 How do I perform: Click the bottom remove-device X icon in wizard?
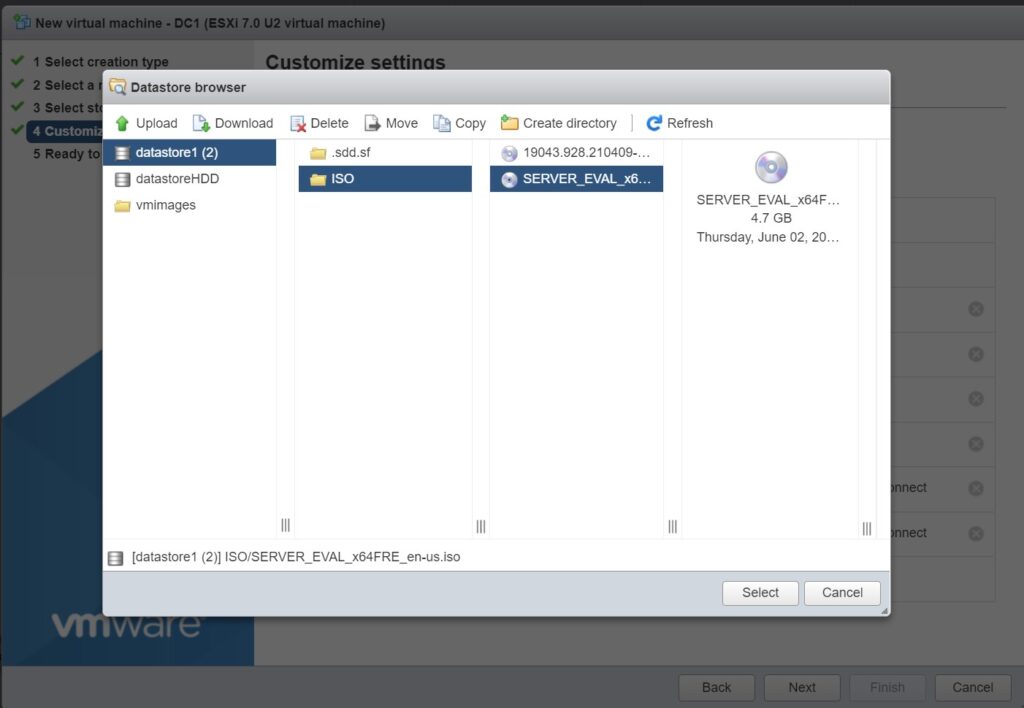pyautogui.click(x=976, y=534)
